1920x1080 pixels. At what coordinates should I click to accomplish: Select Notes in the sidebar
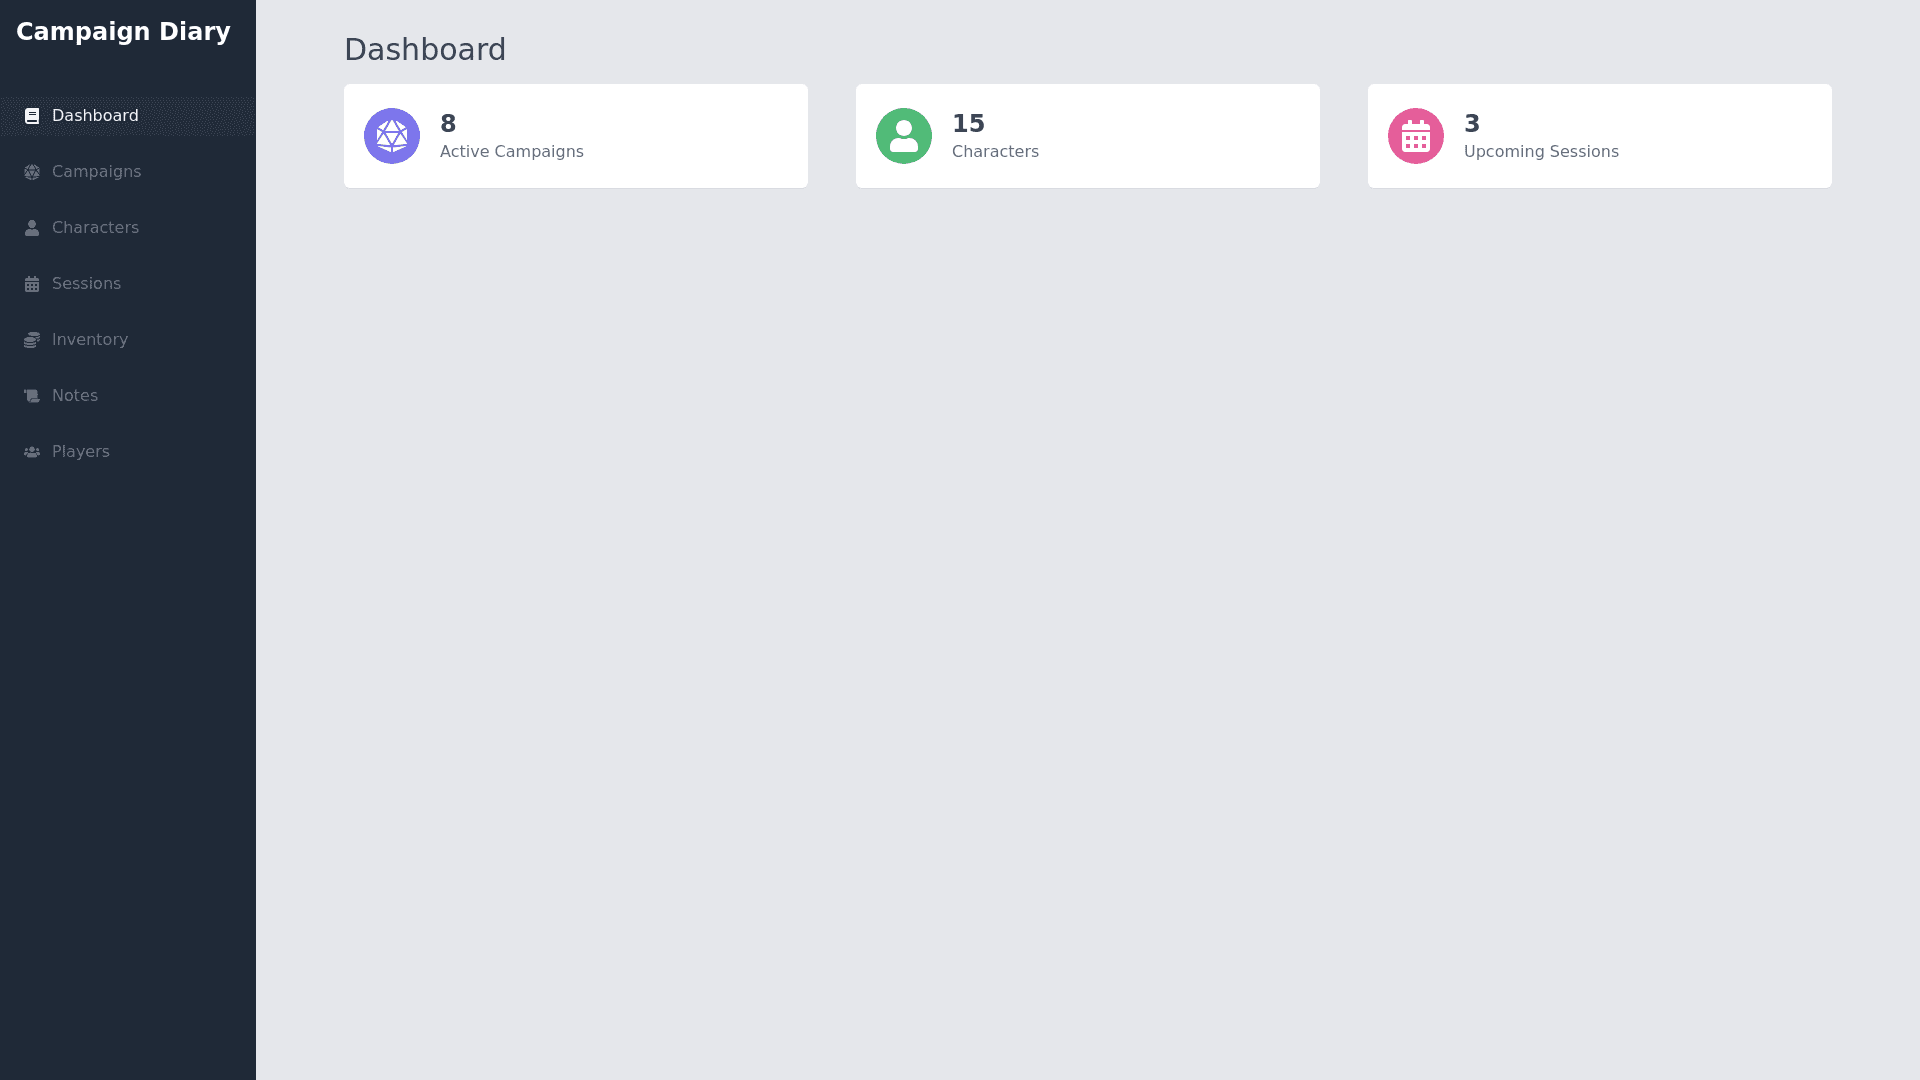click(x=75, y=396)
